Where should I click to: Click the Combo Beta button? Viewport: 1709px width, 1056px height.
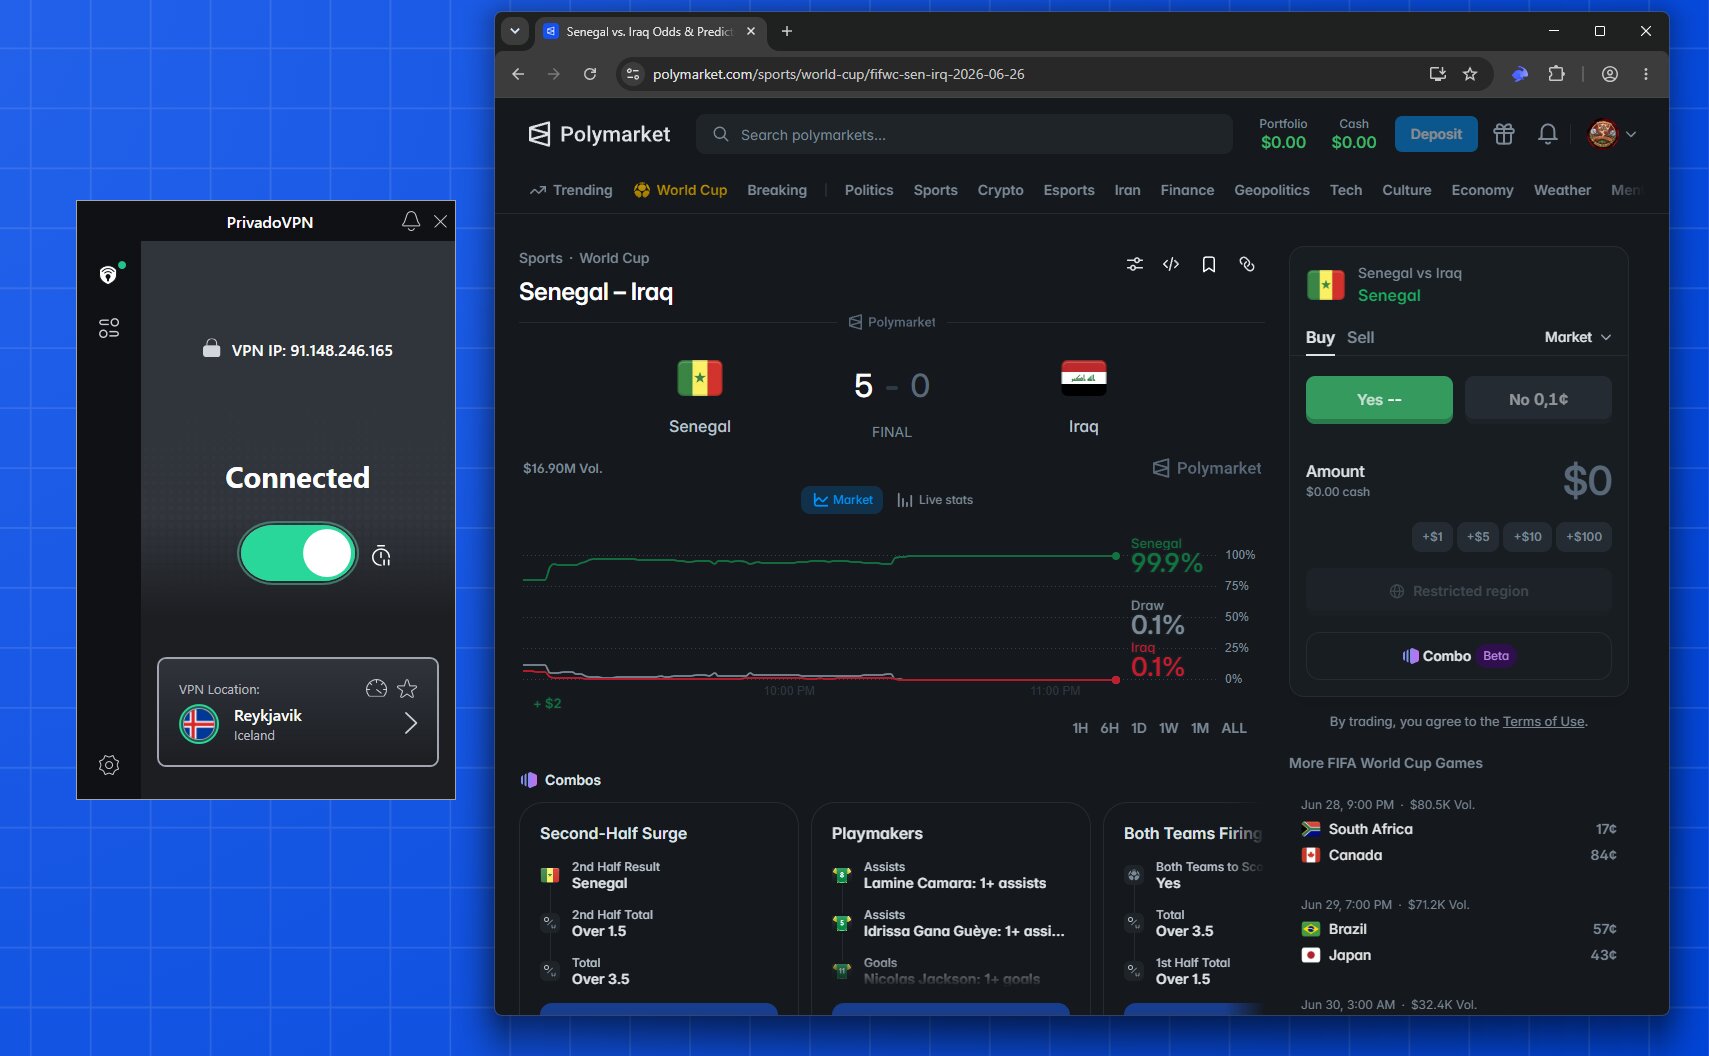[x=1459, y=656]
